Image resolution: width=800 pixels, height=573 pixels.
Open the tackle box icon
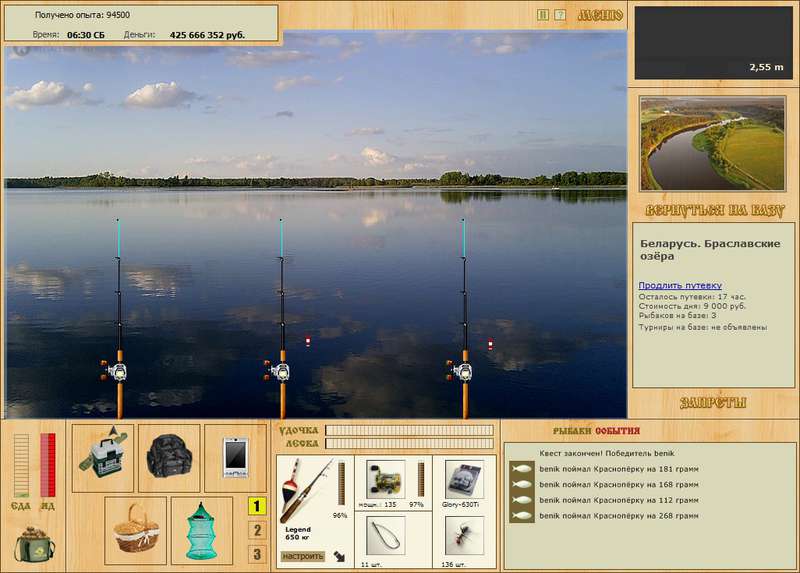(x=103, y=452)
